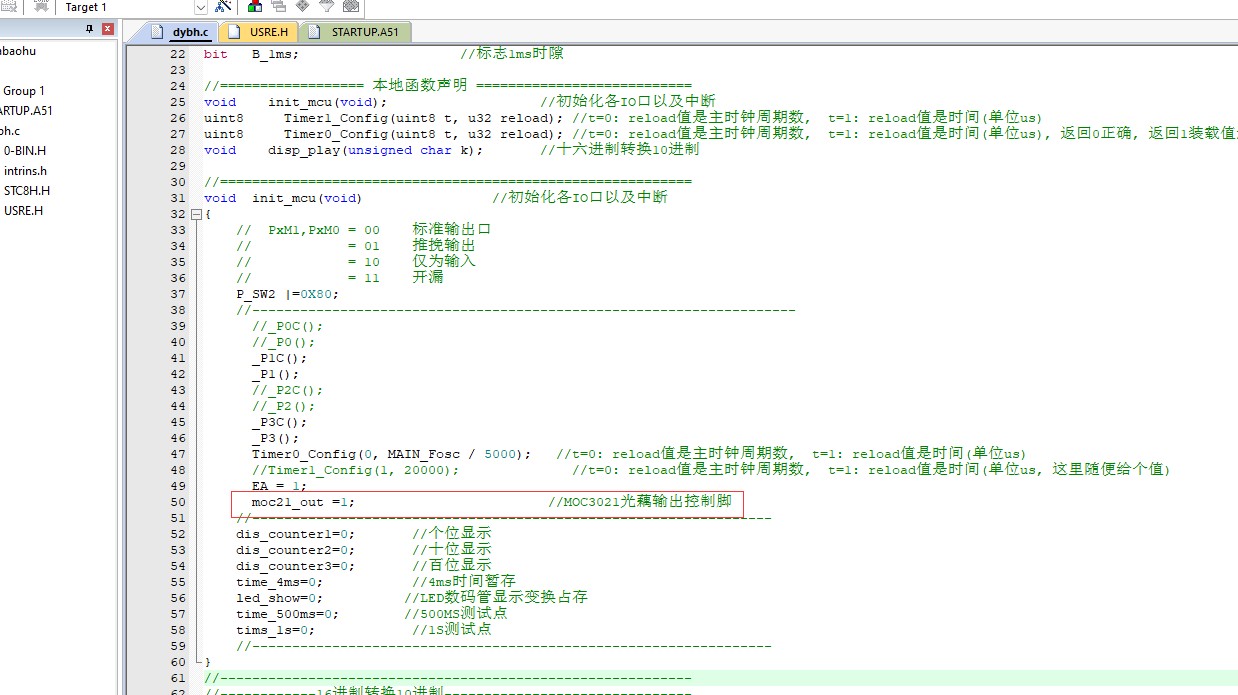Screen dimensions: 1238x695
Task: Select the 0-BIN.H header file
Action: (x=25, y=151)
